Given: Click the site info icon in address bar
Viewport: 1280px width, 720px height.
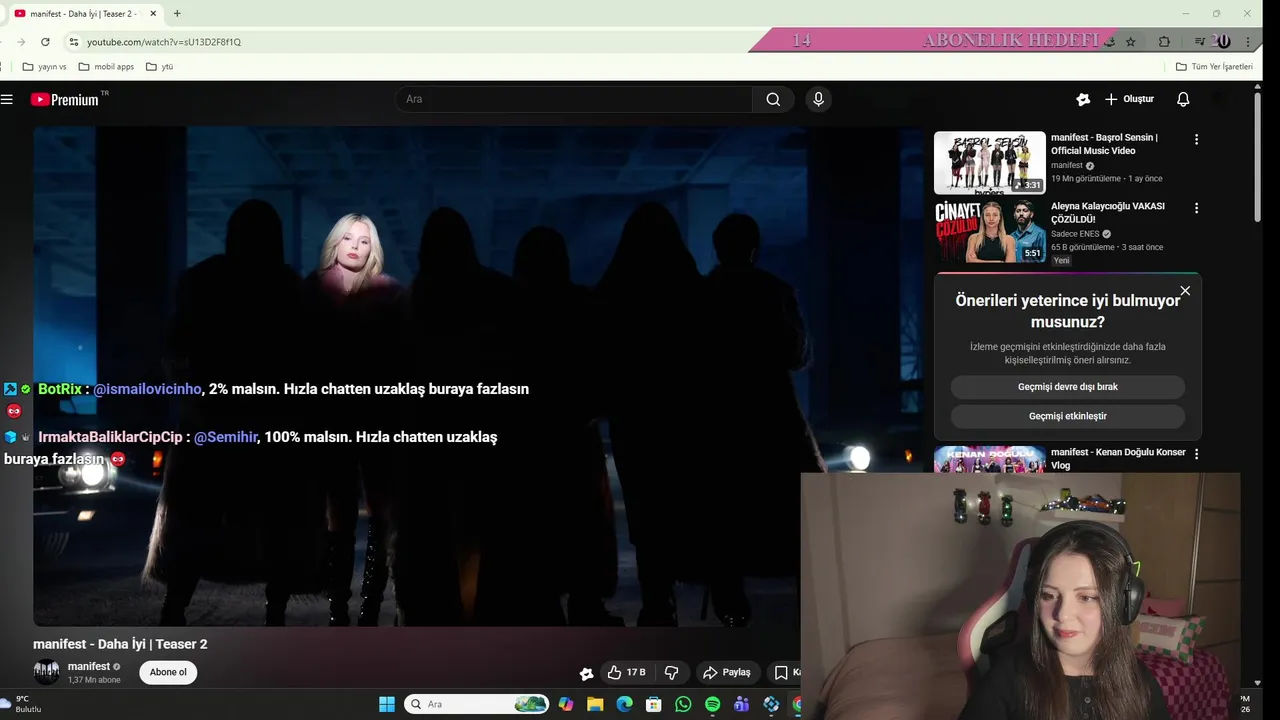Looking at the screenshot, I should (73, 42).
